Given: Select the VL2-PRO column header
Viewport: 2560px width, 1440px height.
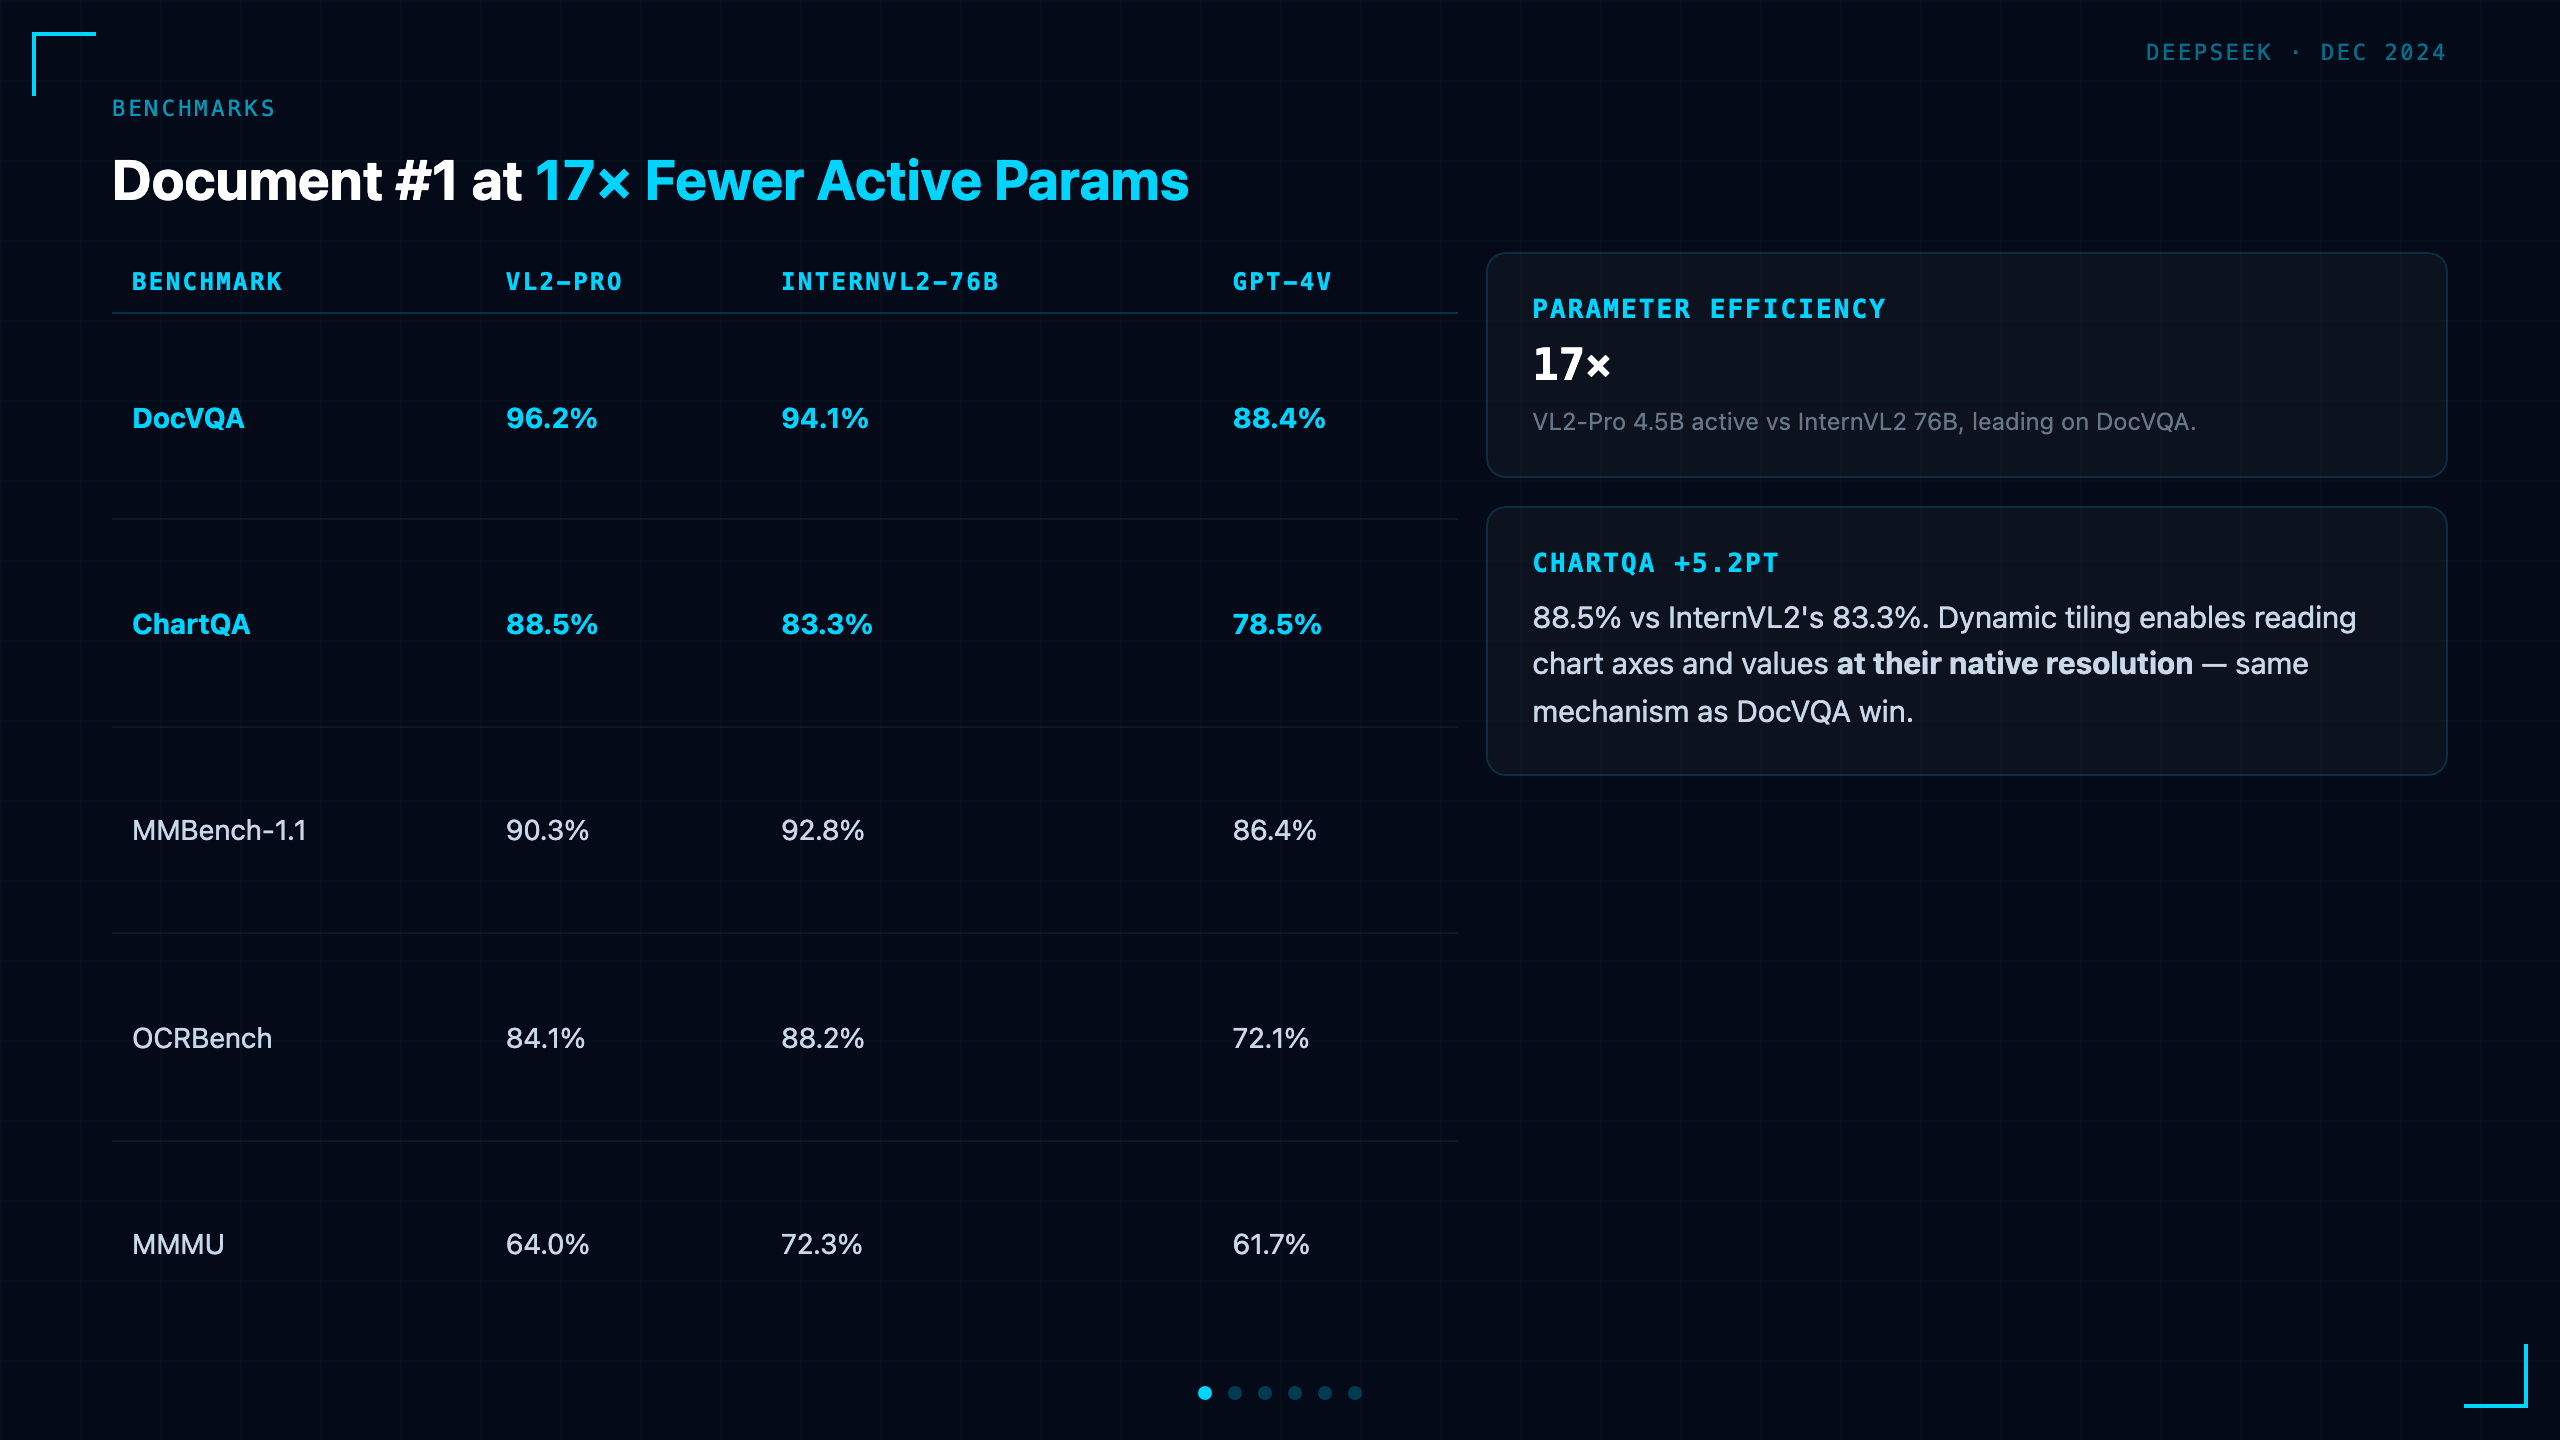Looking at the screenshot, I should click(x=564, y=282).
